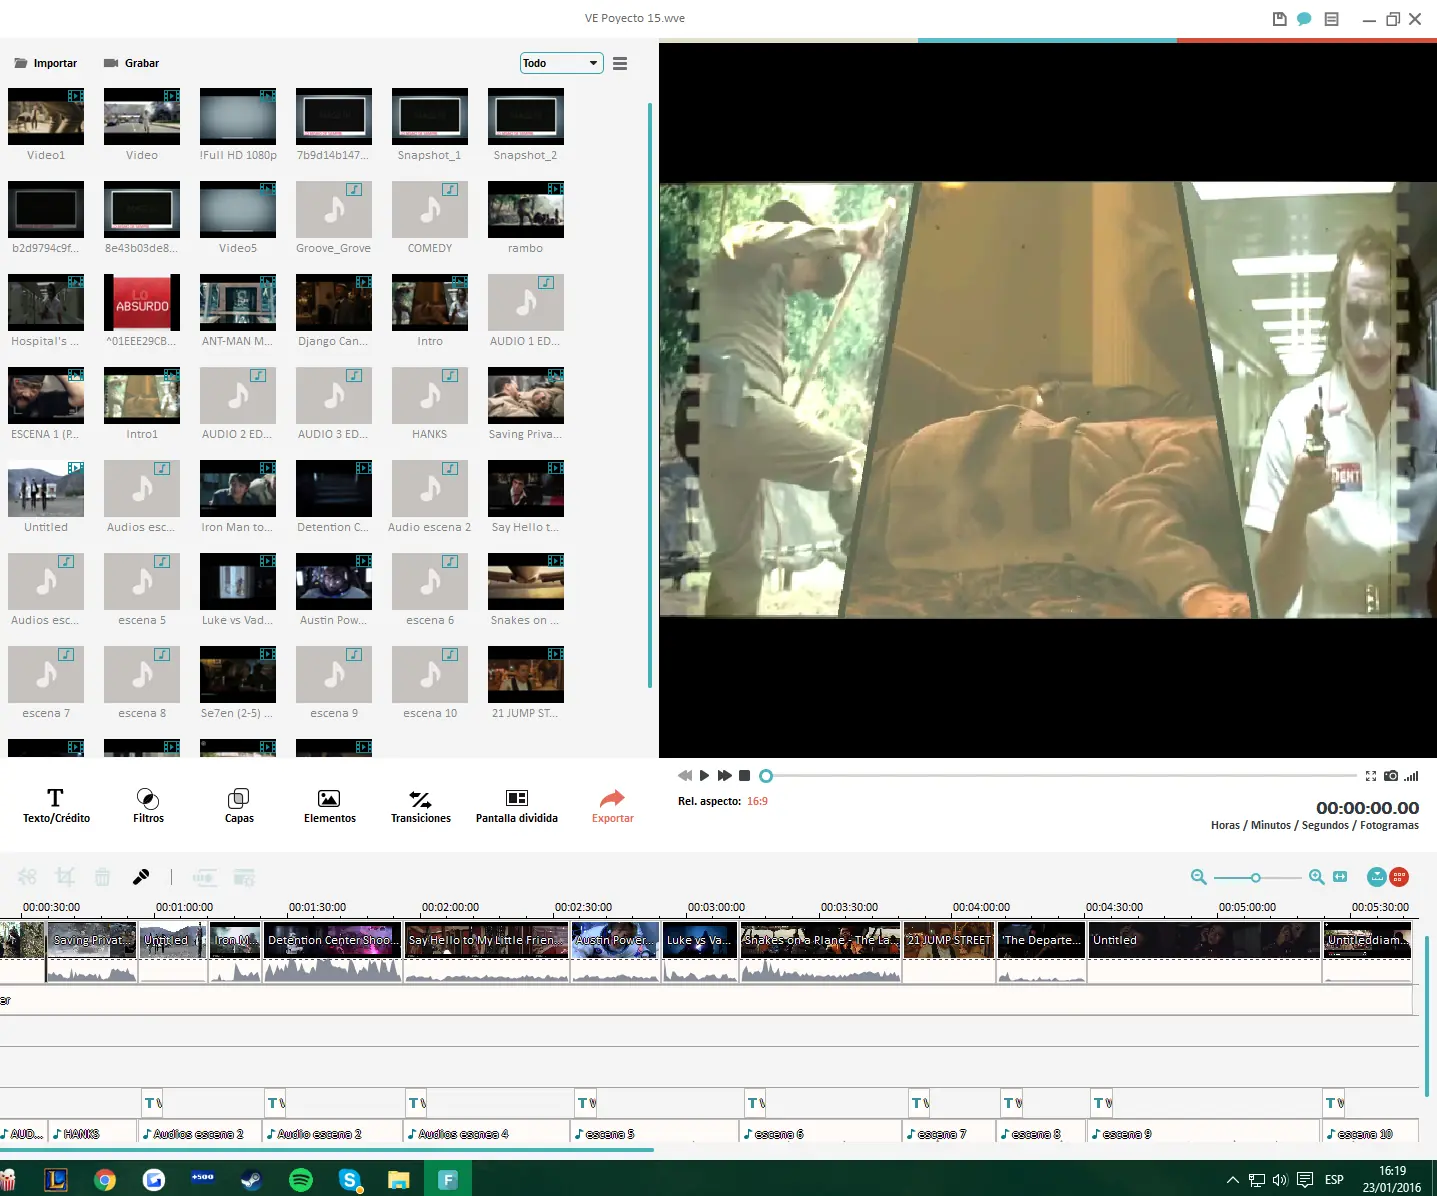This screenshot has width=1437, height=1196.
Task: Select the Audios escena 4 audio clip
Action: [486, 1133]
